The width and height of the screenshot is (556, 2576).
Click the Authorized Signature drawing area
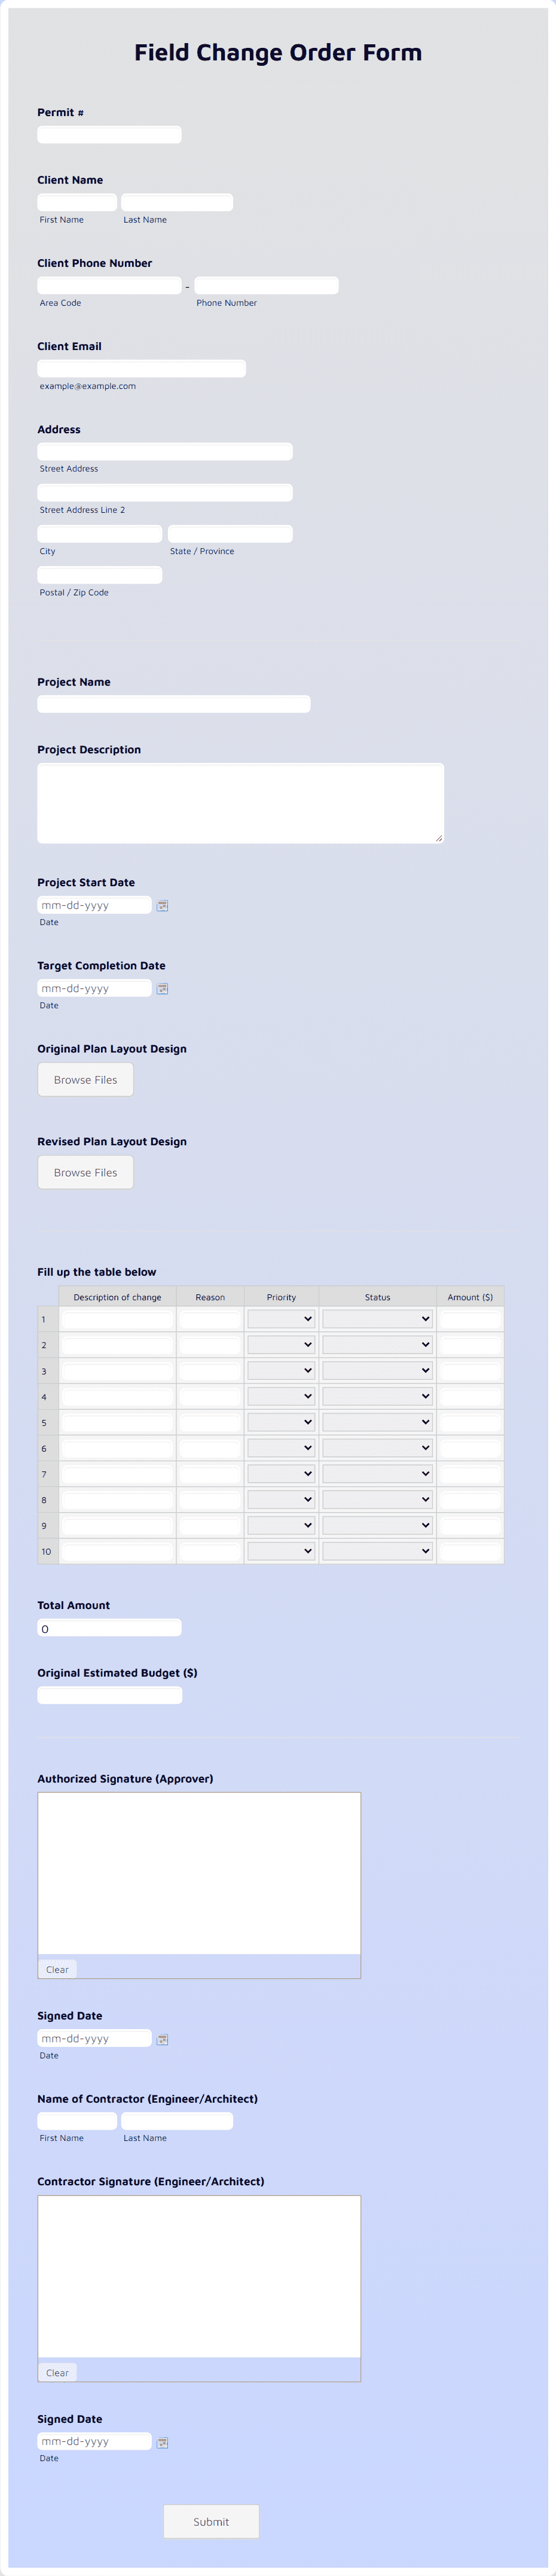click(198, 1870)
